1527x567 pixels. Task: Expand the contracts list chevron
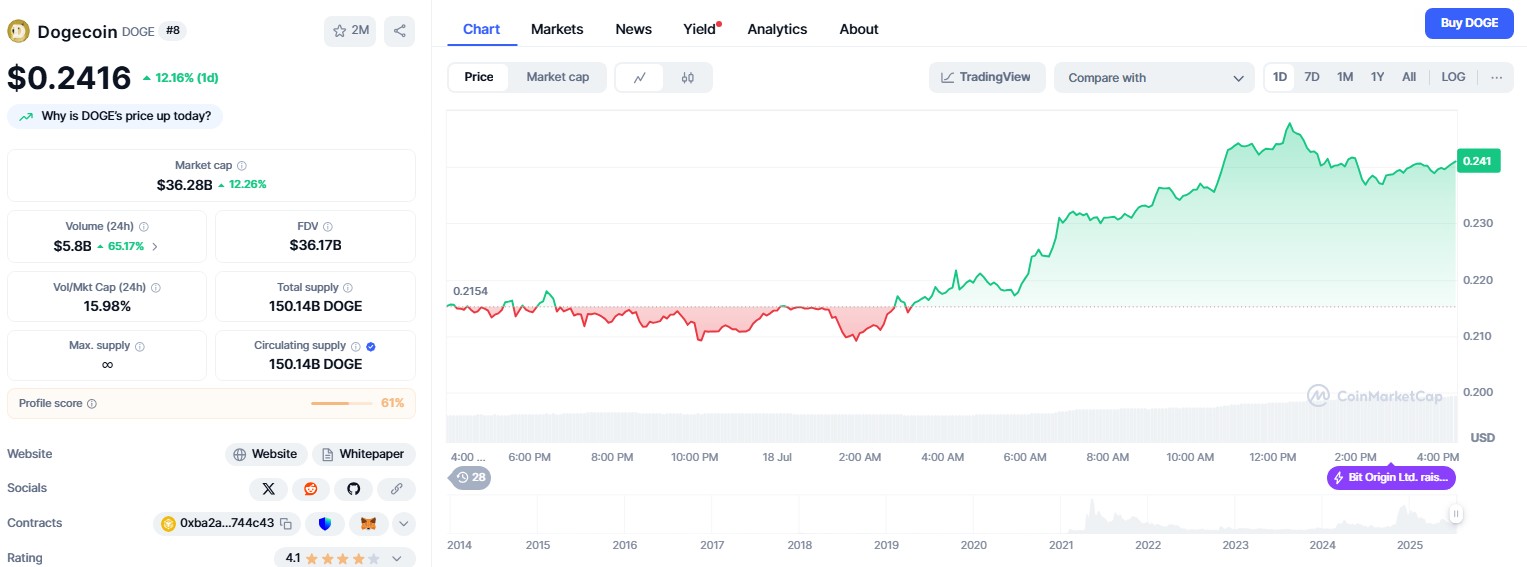(x=403, y=523)
